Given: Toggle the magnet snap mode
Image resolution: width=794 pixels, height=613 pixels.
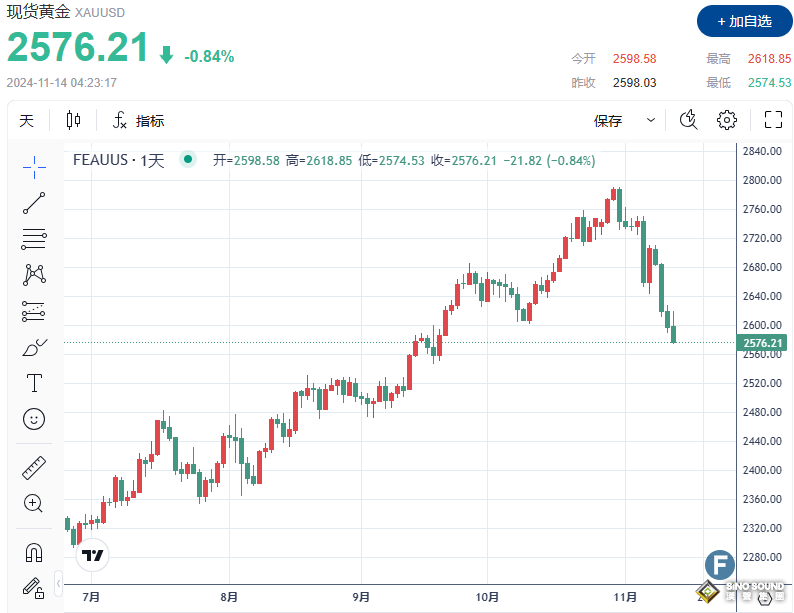Looking at the screenshot, I should [34, 552].
